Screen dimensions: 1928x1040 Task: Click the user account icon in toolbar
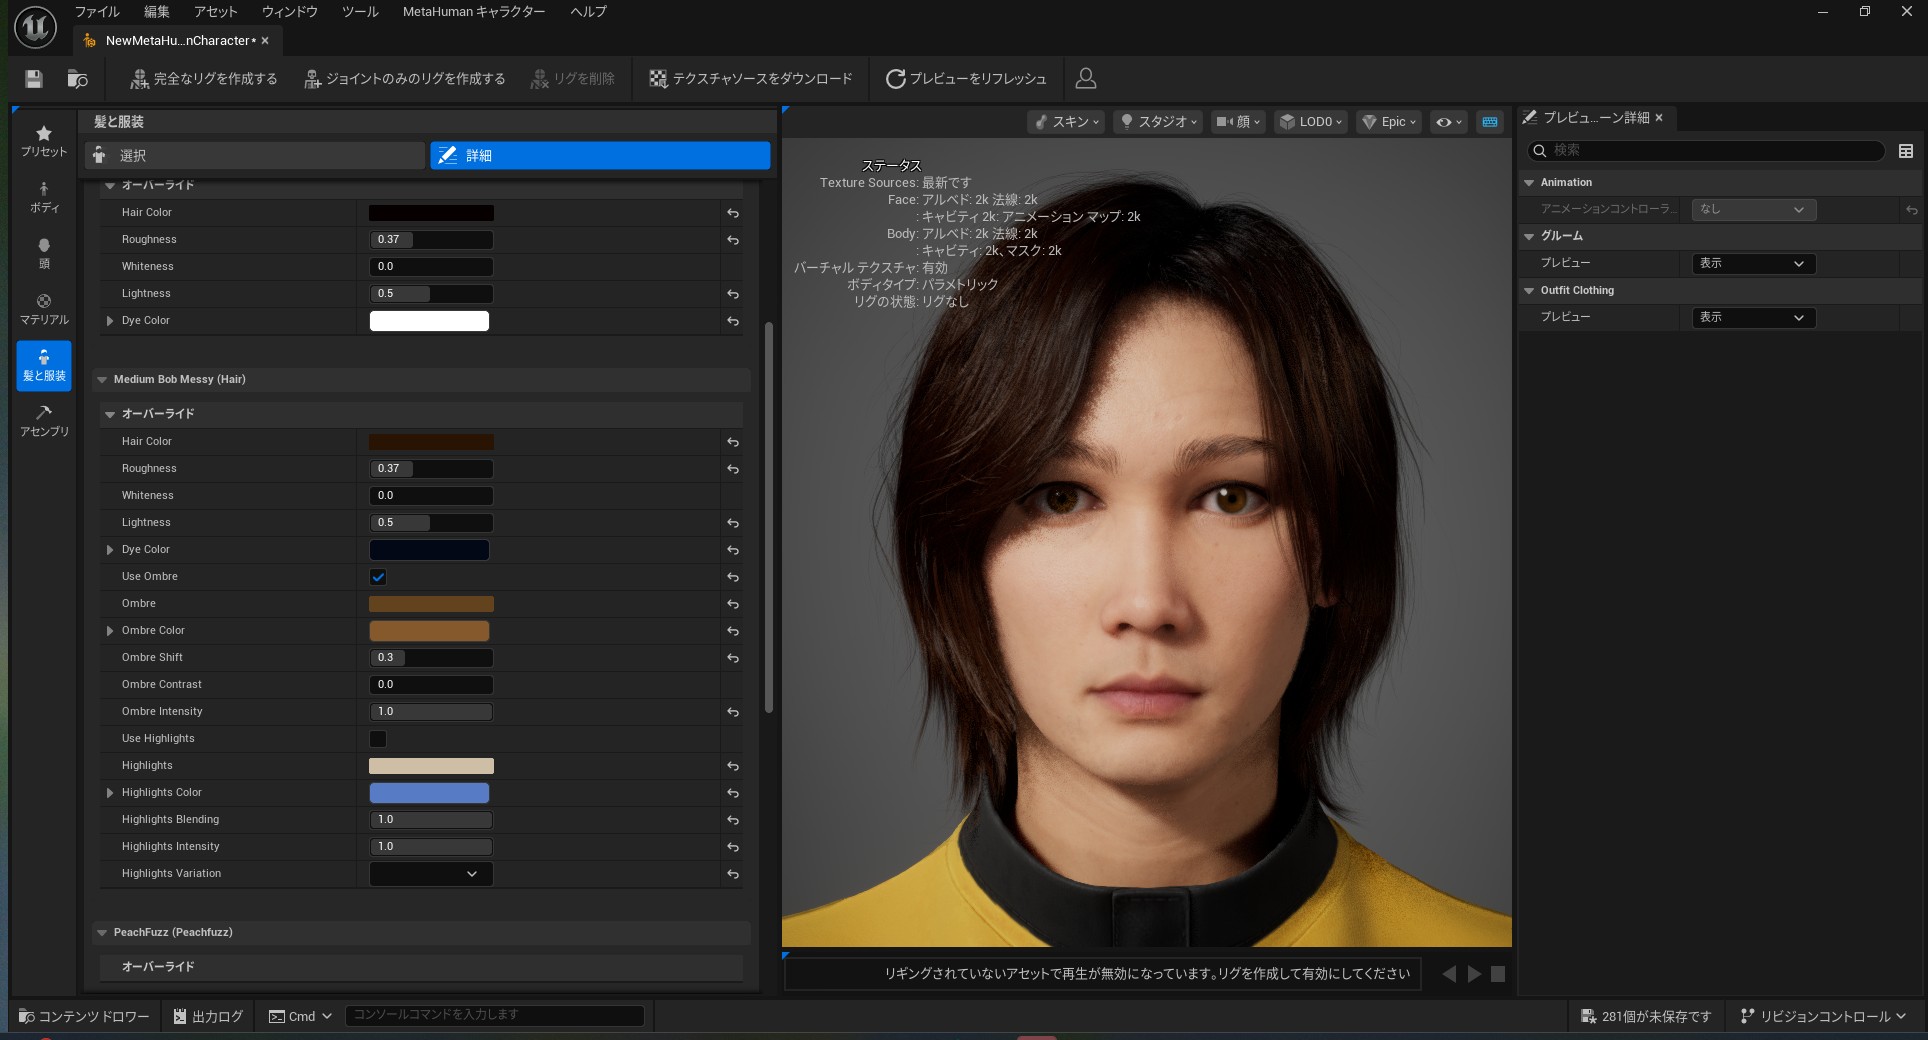click(x=1085, y=79)
